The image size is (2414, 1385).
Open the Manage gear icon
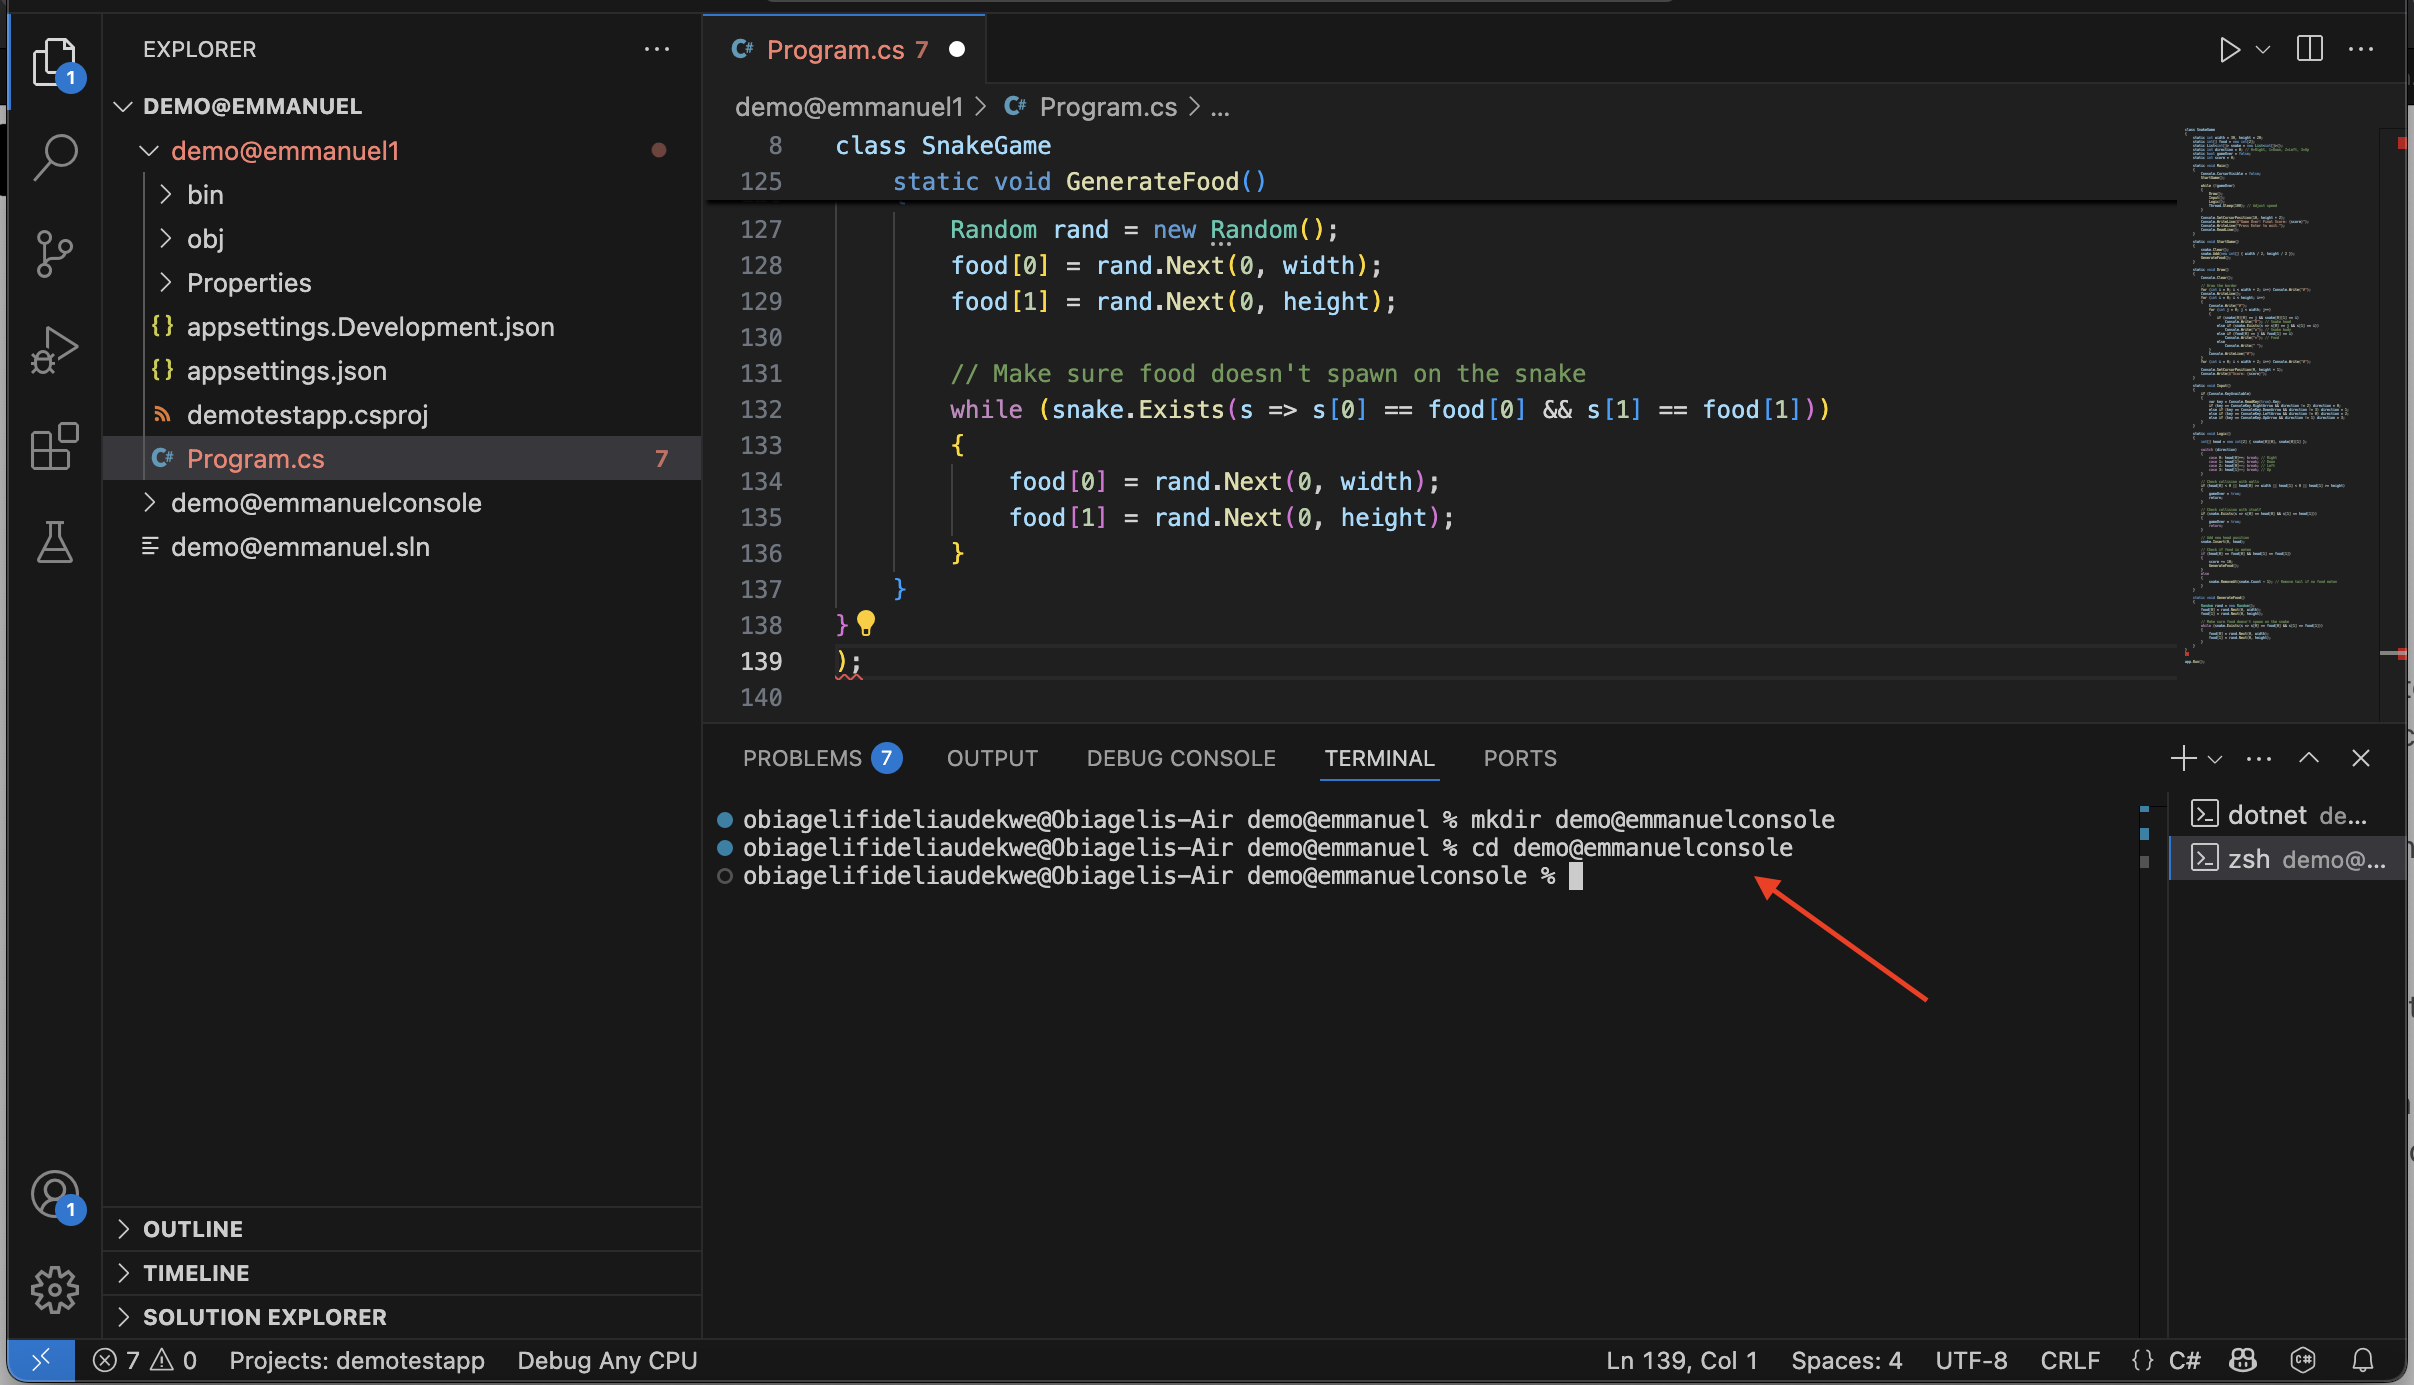point(54,1290)
